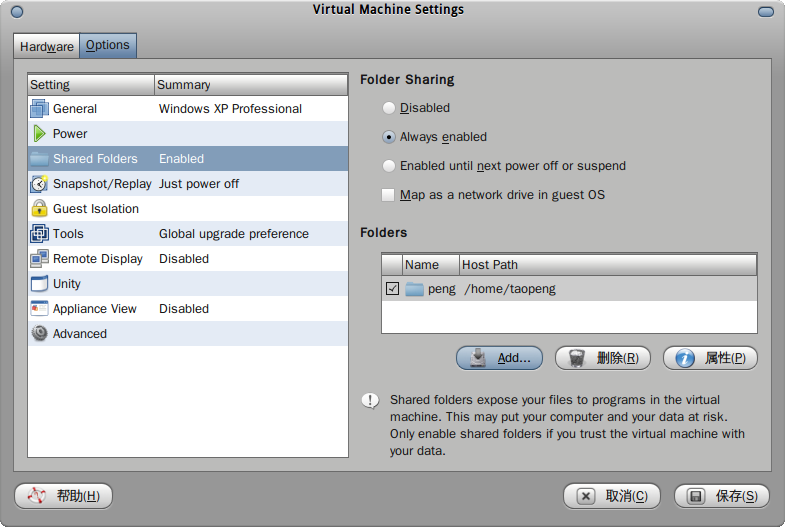Select the Tools setting label
This screenshot has width=785, height=527.
(x=68, y=234)
